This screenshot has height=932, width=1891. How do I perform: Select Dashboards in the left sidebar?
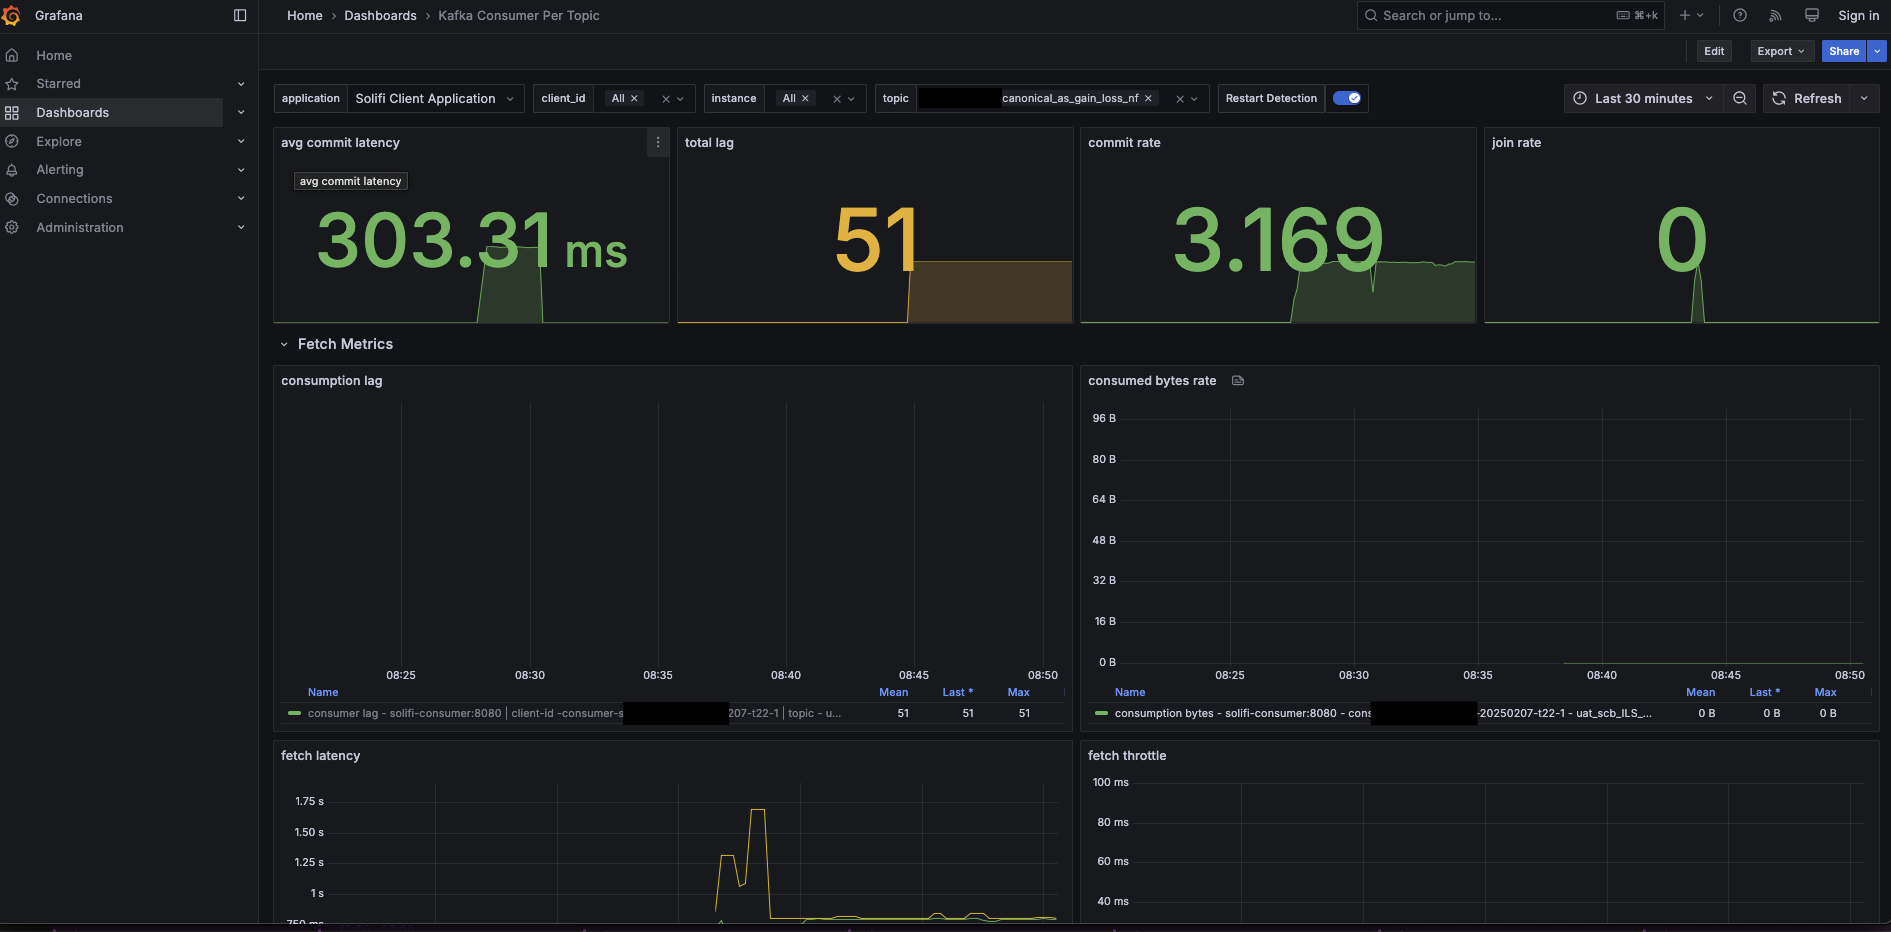coord(72,112)
